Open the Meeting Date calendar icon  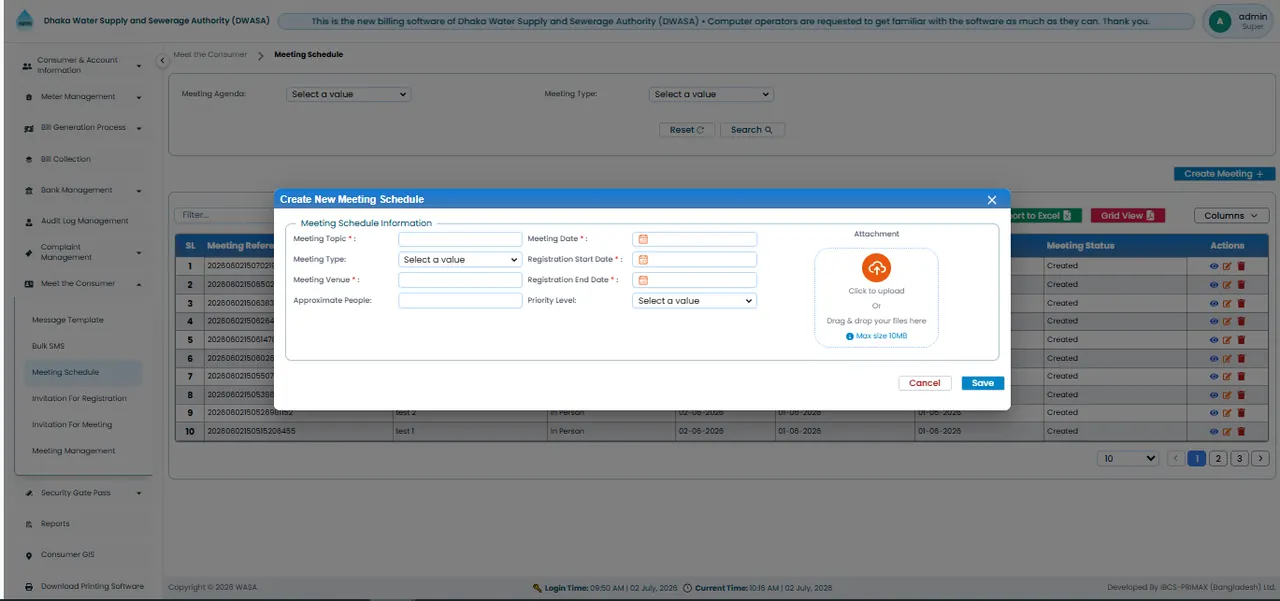pyautogui.click(x=643, y=239)
